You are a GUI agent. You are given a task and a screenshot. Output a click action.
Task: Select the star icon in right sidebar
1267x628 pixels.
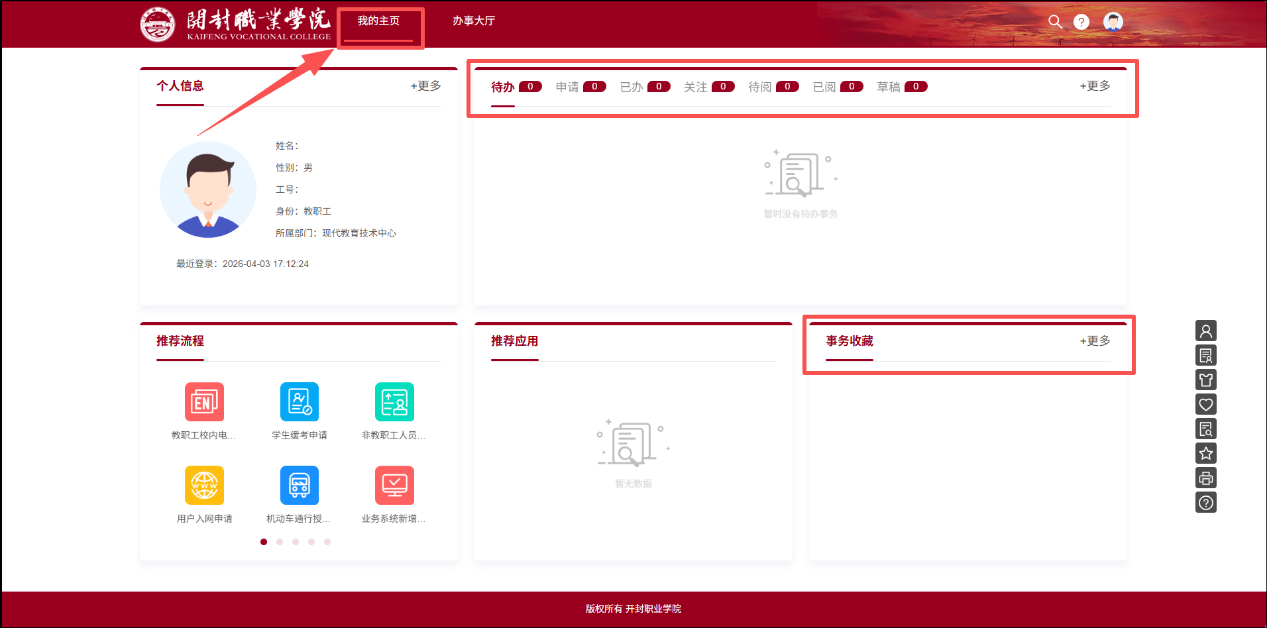pyautogui.click(x=1206, y=453)
